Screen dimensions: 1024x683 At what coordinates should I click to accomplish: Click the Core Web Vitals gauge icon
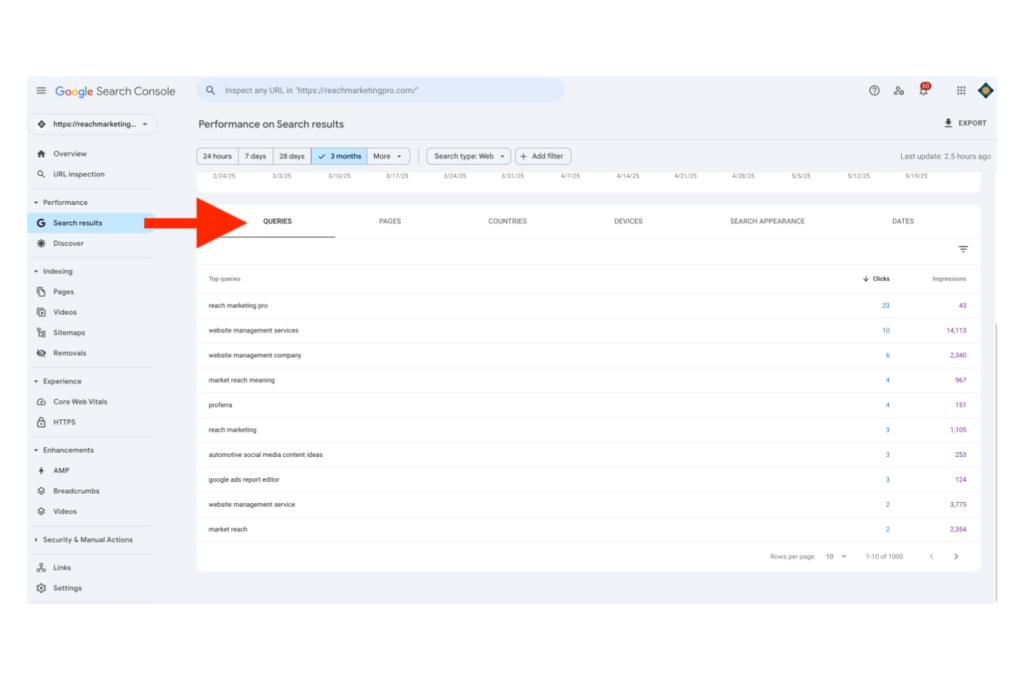[x=41, y=402]
